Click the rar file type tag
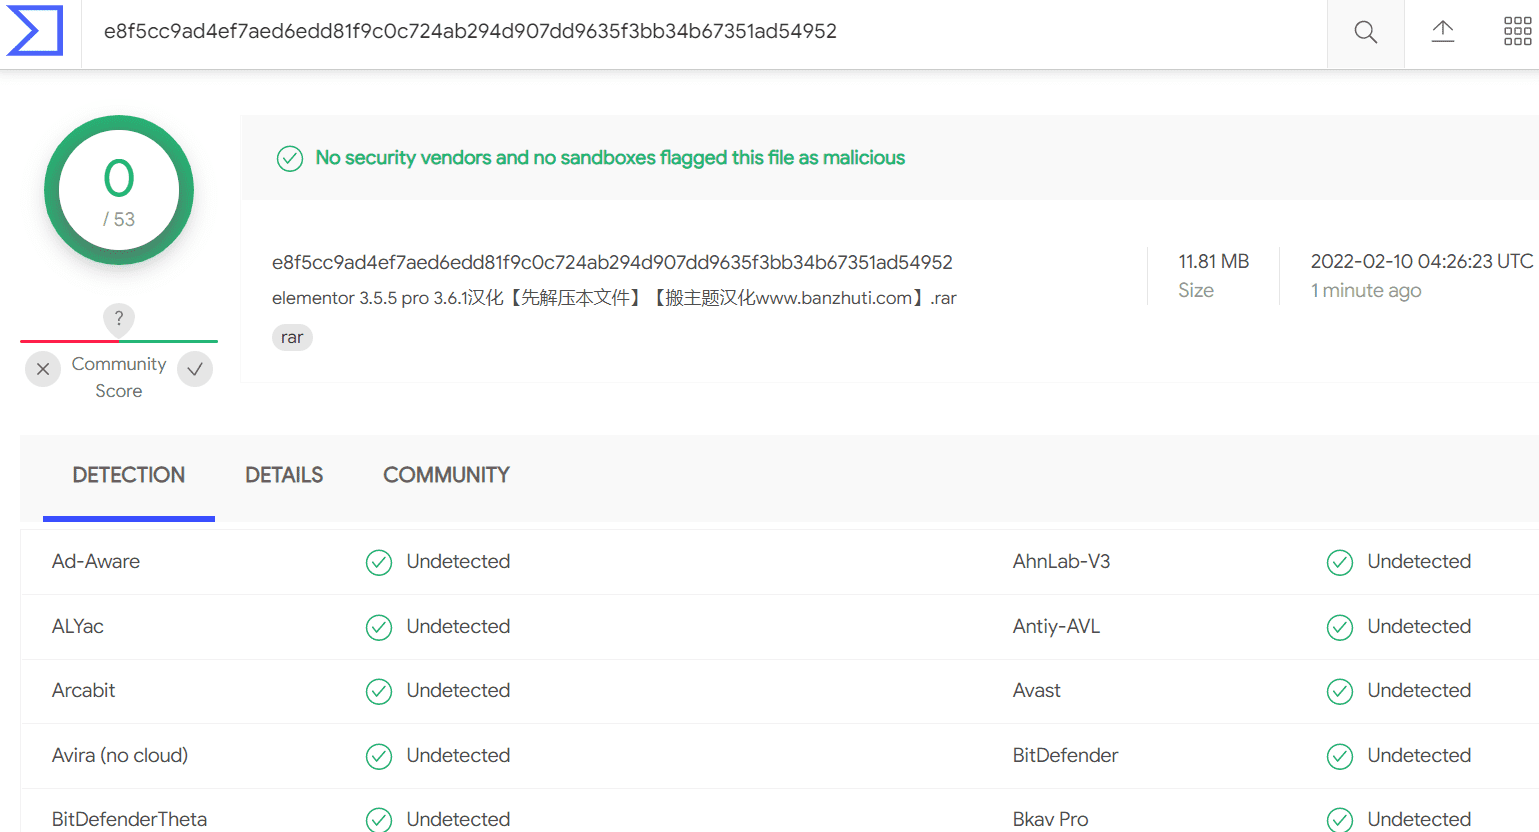 point(292,338)
